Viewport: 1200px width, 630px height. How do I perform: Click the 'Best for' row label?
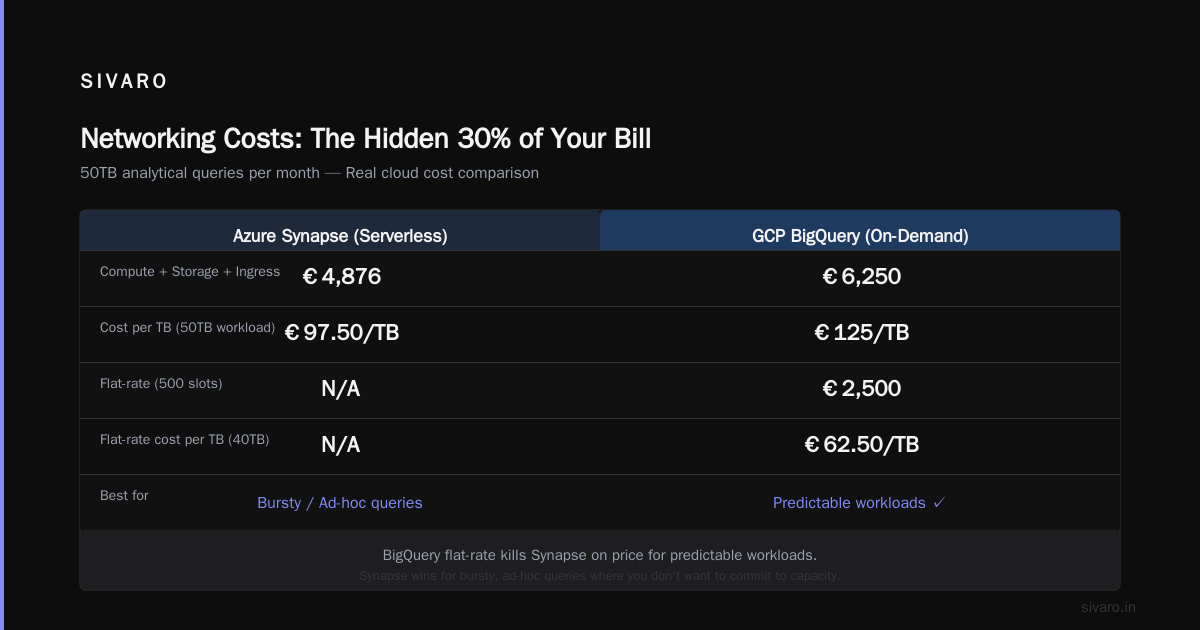(124, 495)
